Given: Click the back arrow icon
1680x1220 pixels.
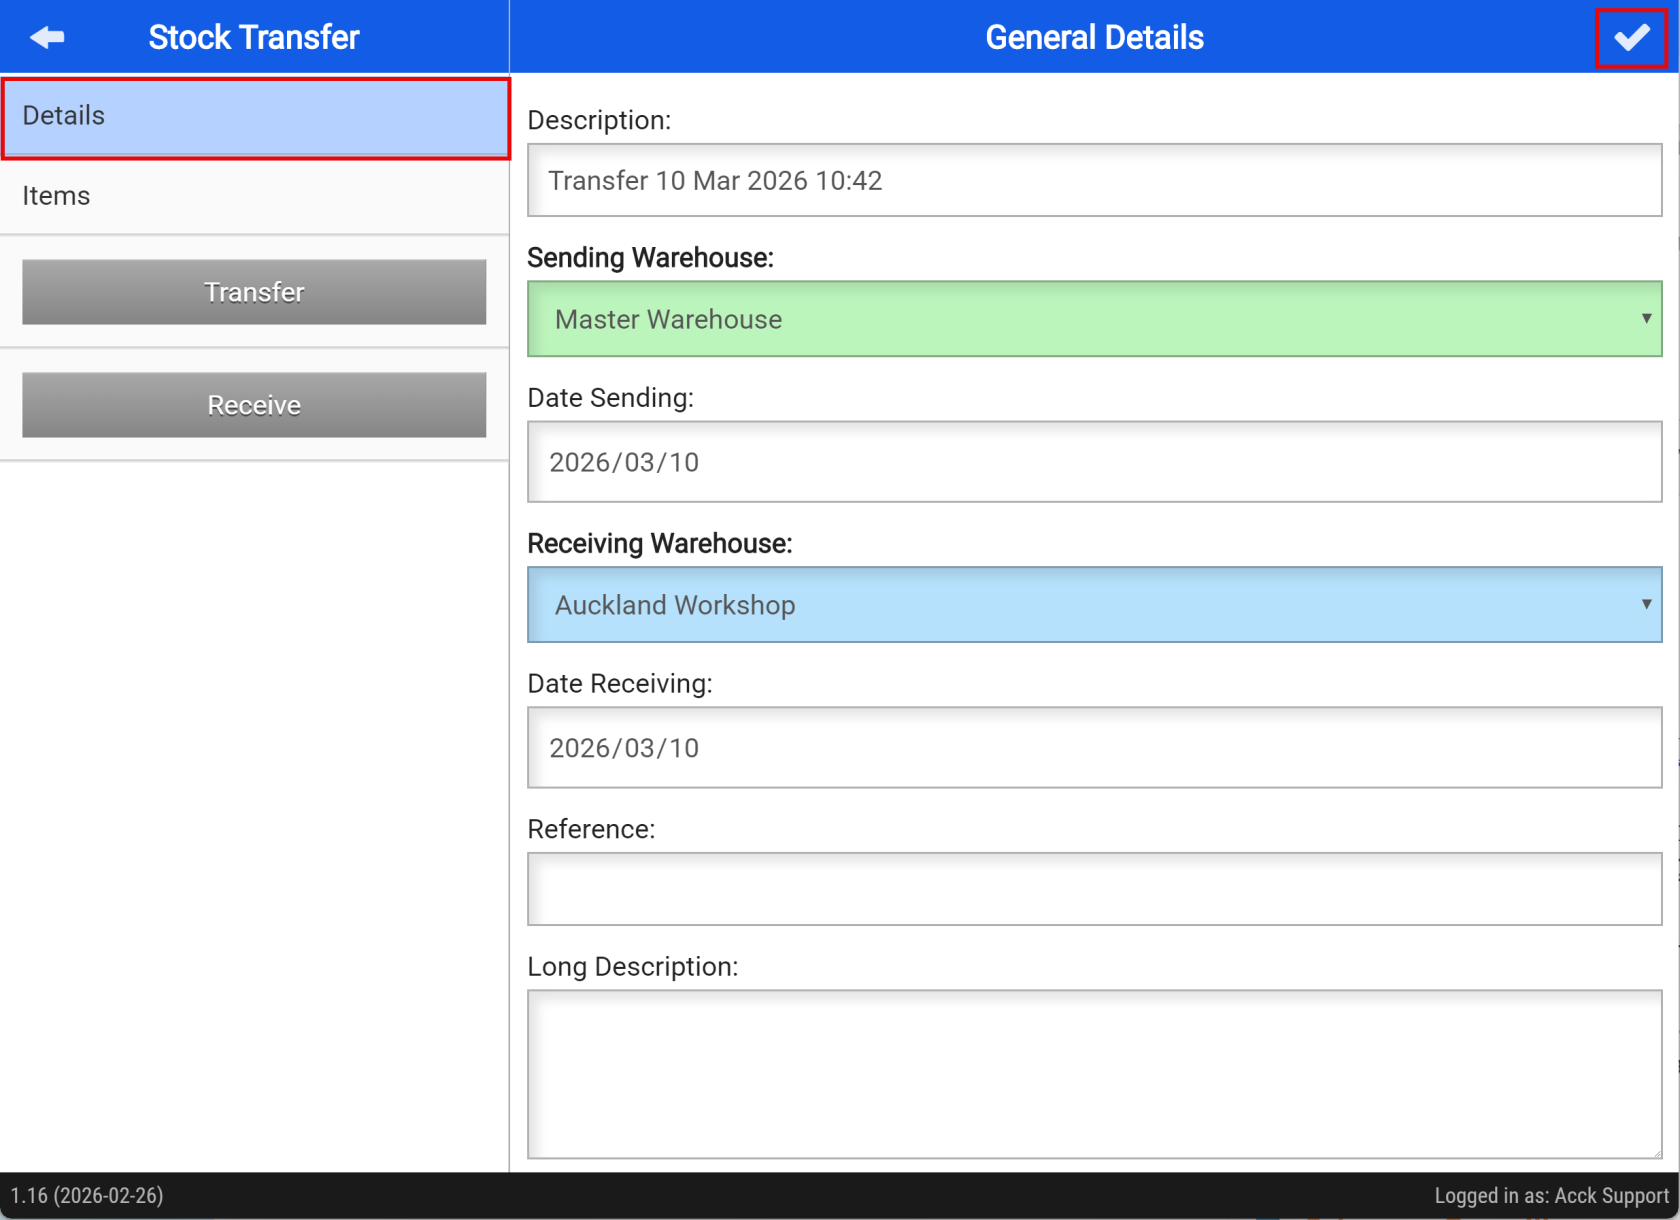Looking at the screenshot, I should [x=47, y=38].
